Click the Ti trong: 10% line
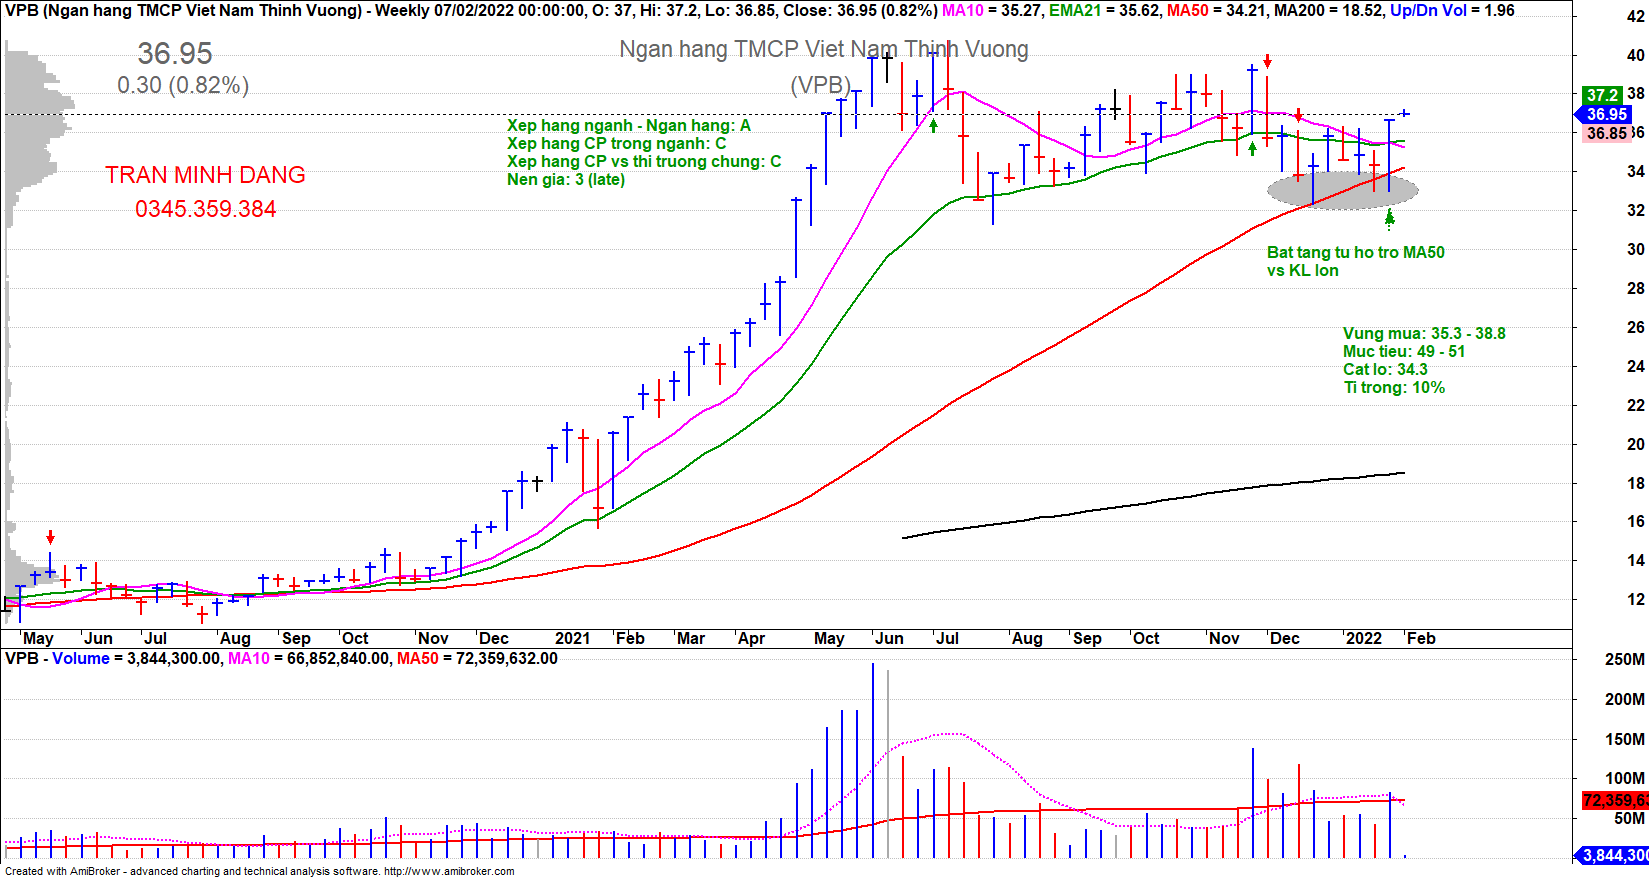The height and width of the screenshot is (878, 1649). click(x=1394, y=387)
